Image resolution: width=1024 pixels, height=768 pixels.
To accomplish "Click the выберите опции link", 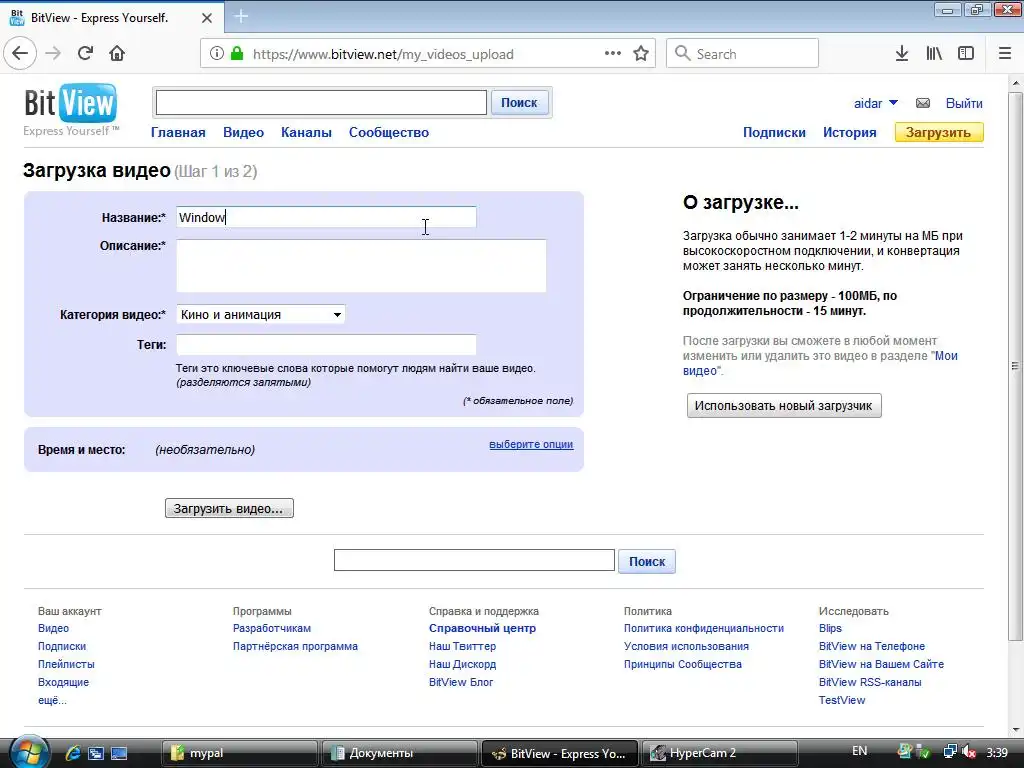I will (531, 444).
